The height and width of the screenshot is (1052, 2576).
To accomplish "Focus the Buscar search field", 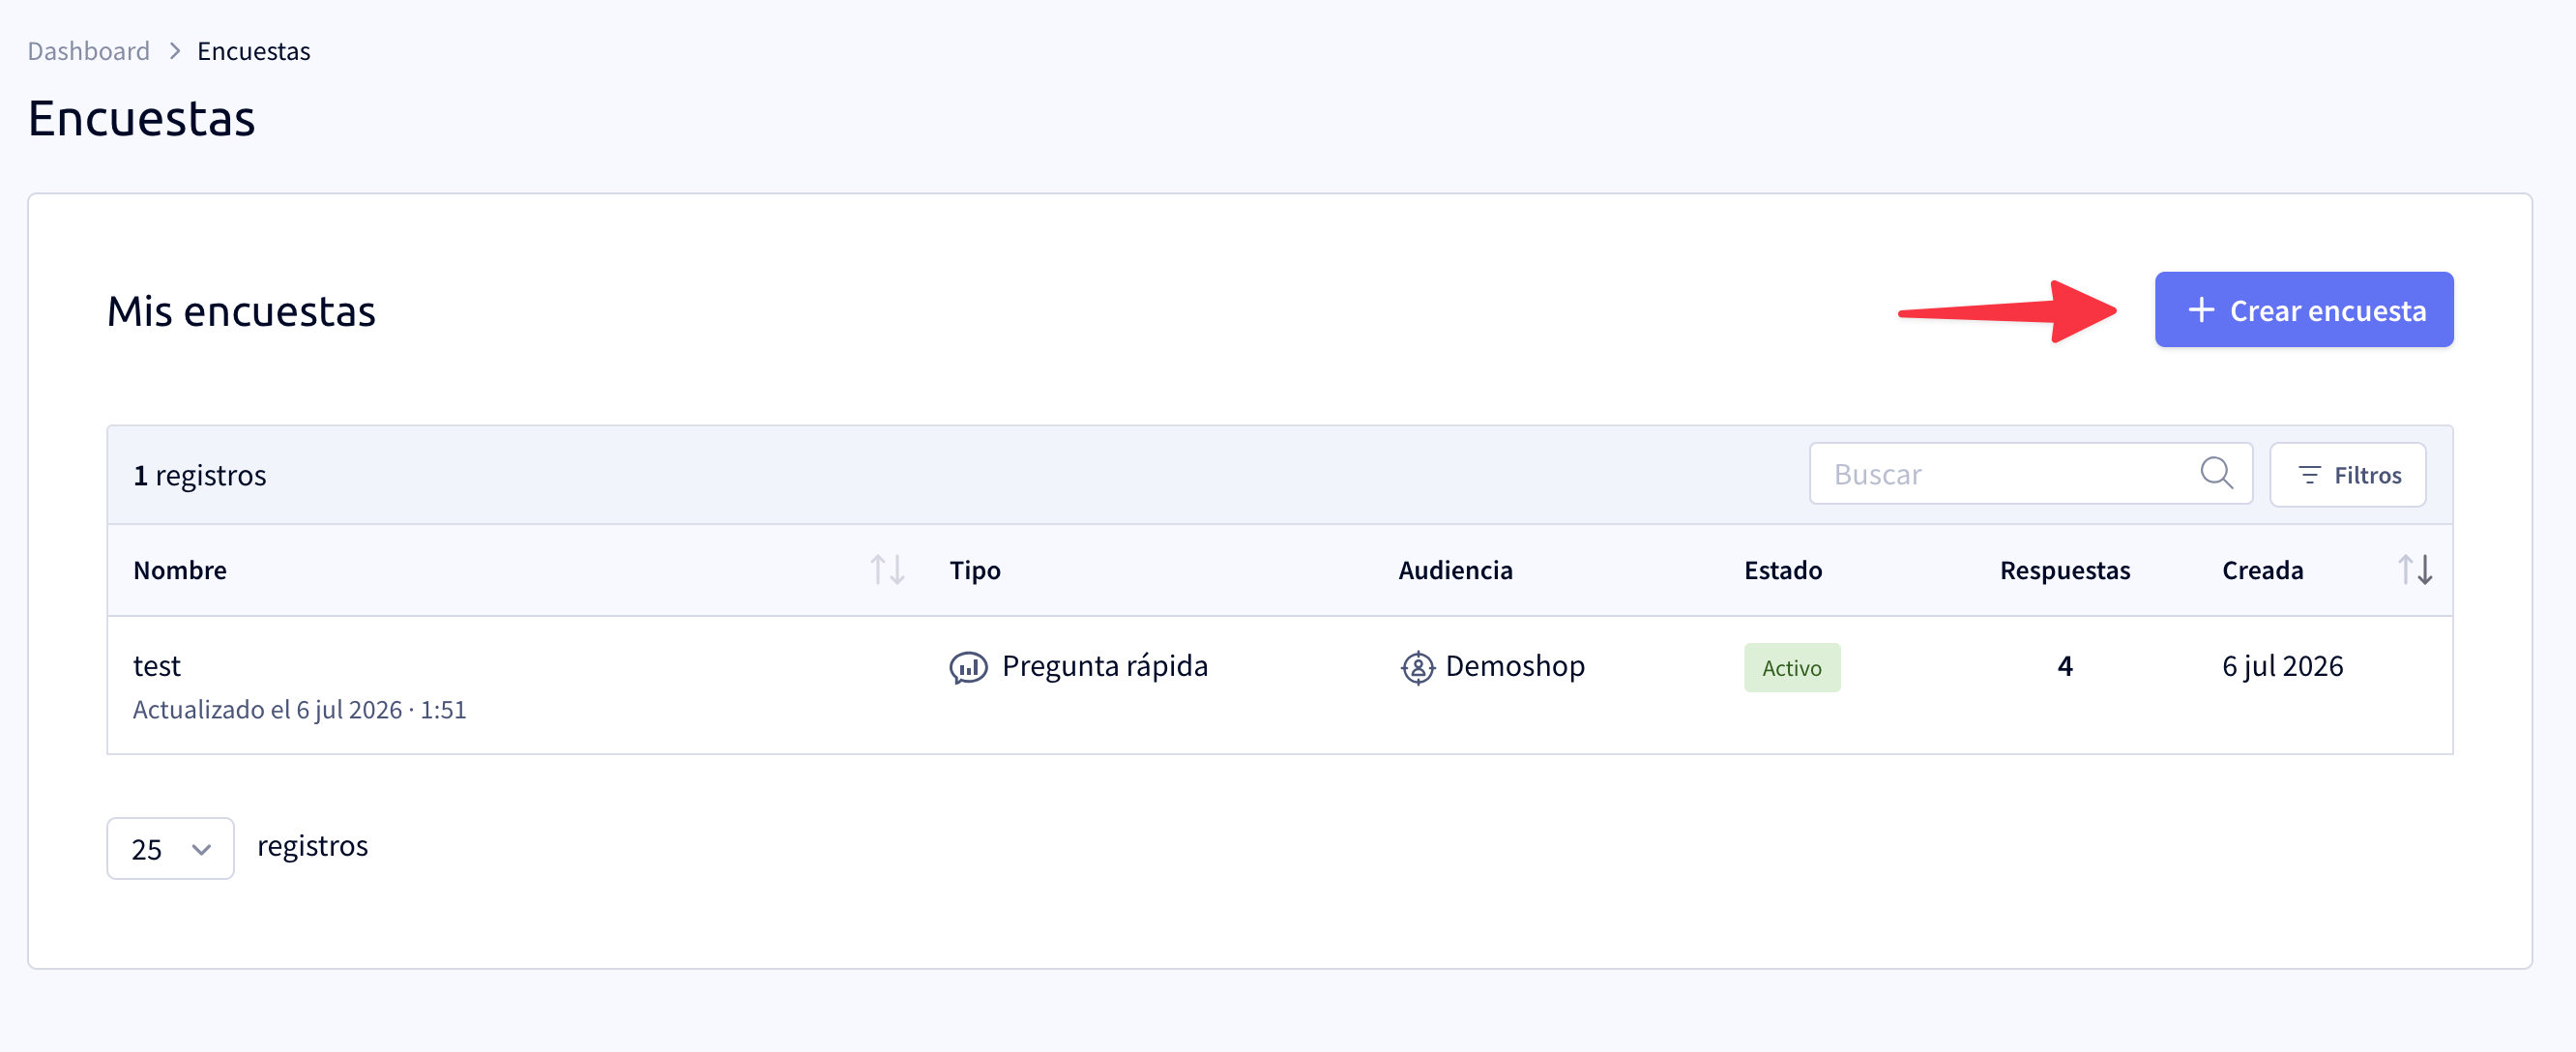I will click(2030, 474).
